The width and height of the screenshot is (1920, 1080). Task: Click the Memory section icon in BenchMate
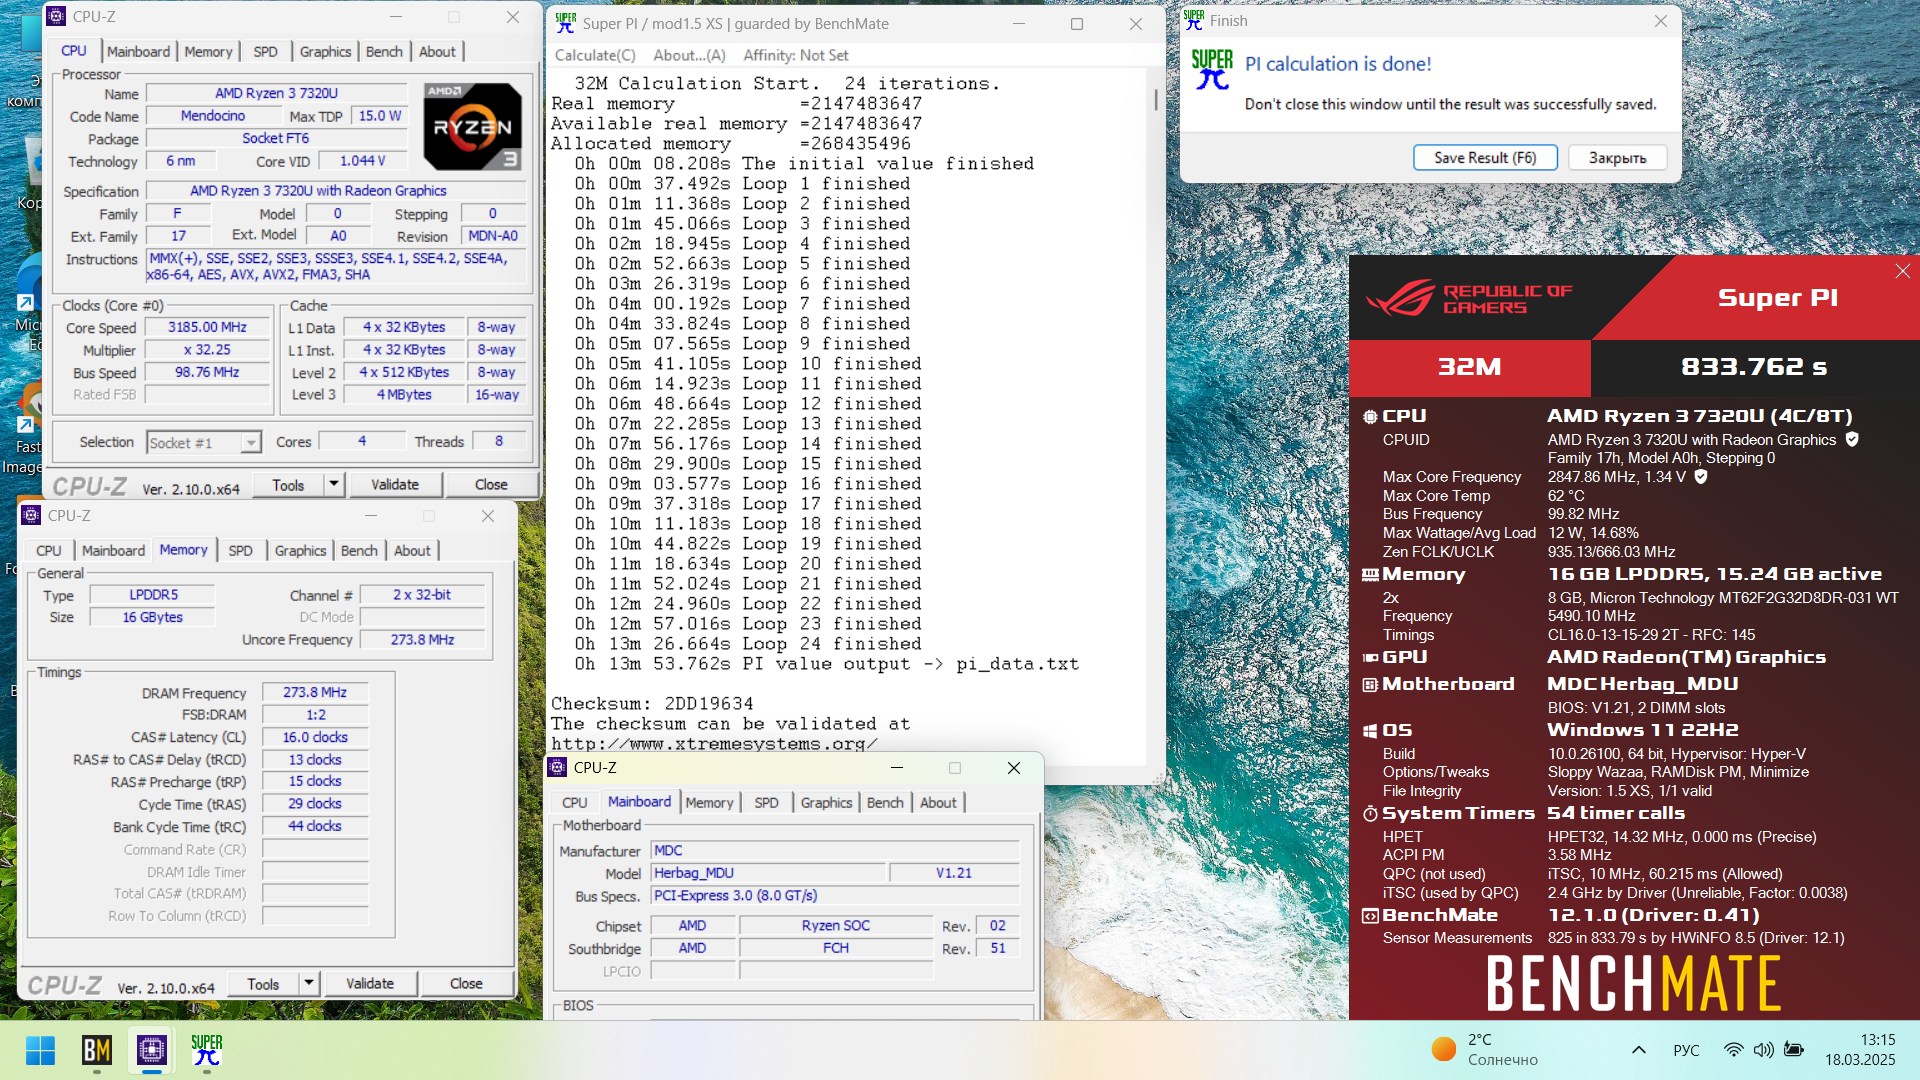click(1370, 575)
